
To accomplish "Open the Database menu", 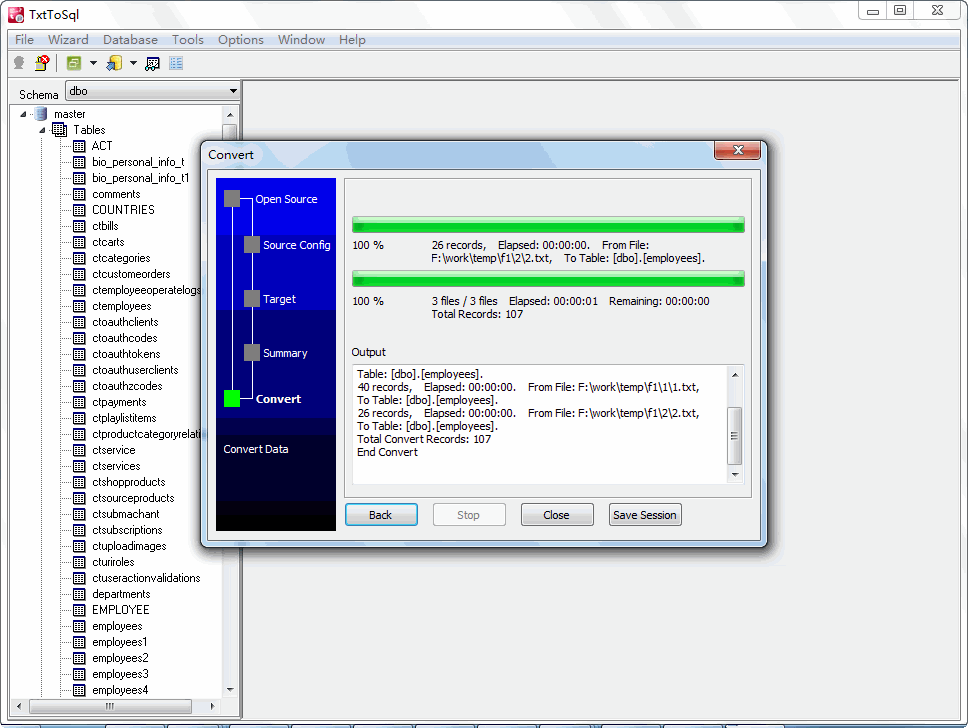I will 130,40.
